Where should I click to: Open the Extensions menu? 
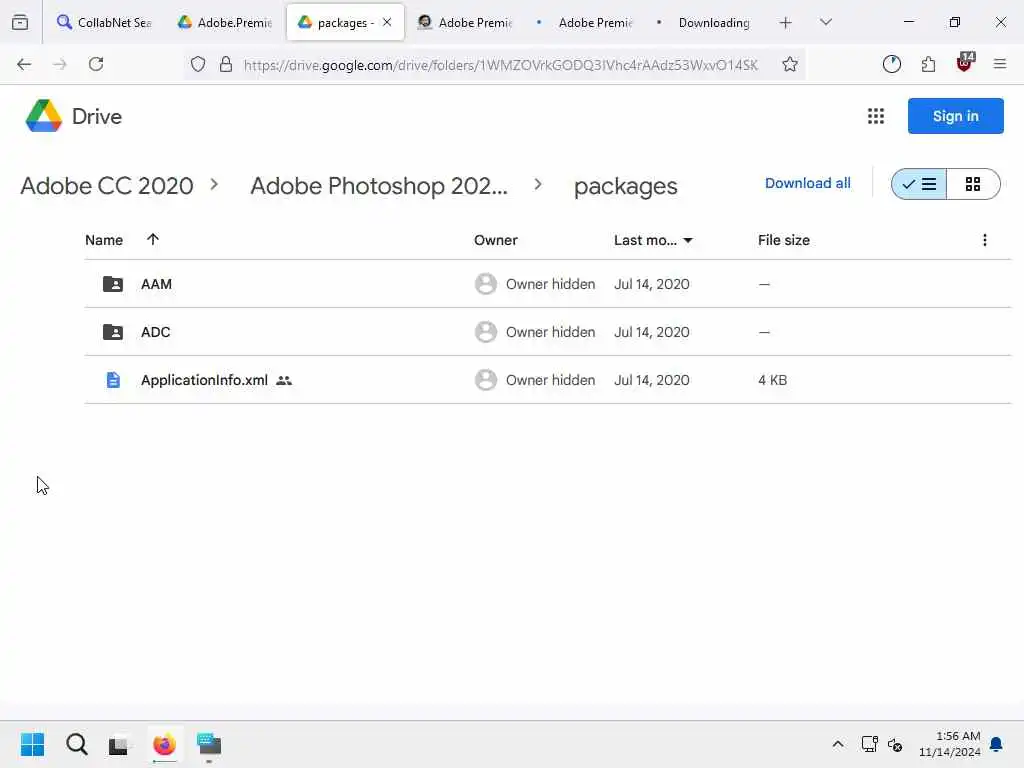[x=928, y=64]
